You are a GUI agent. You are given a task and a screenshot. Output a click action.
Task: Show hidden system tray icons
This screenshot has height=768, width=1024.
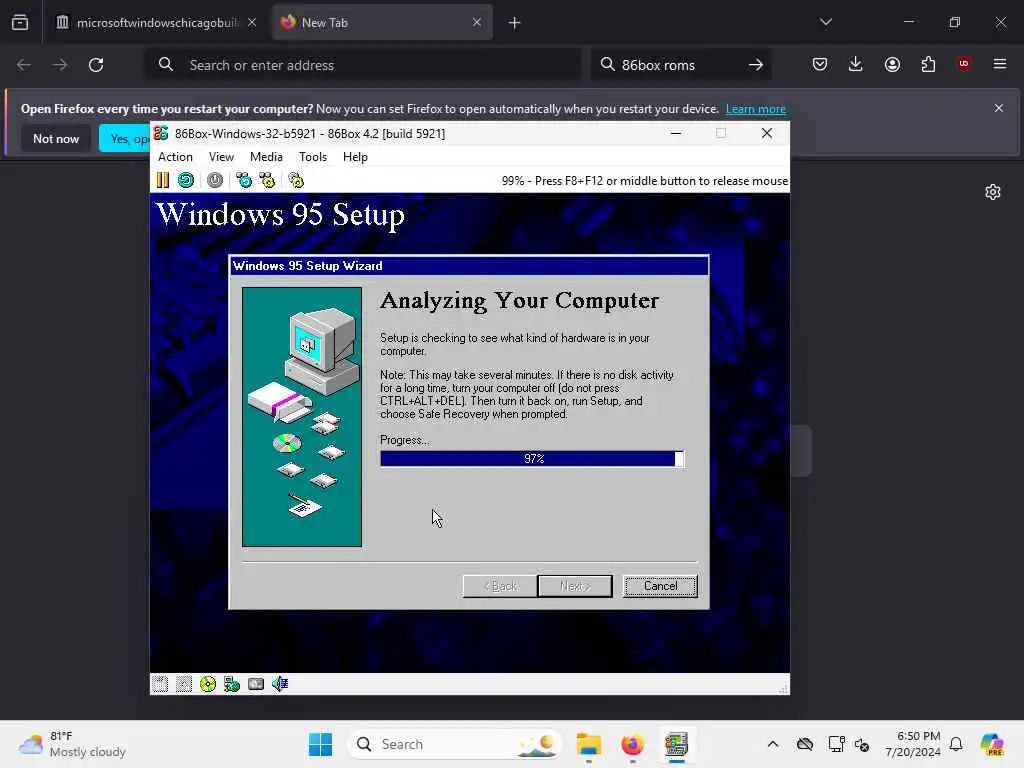[773, 744]
